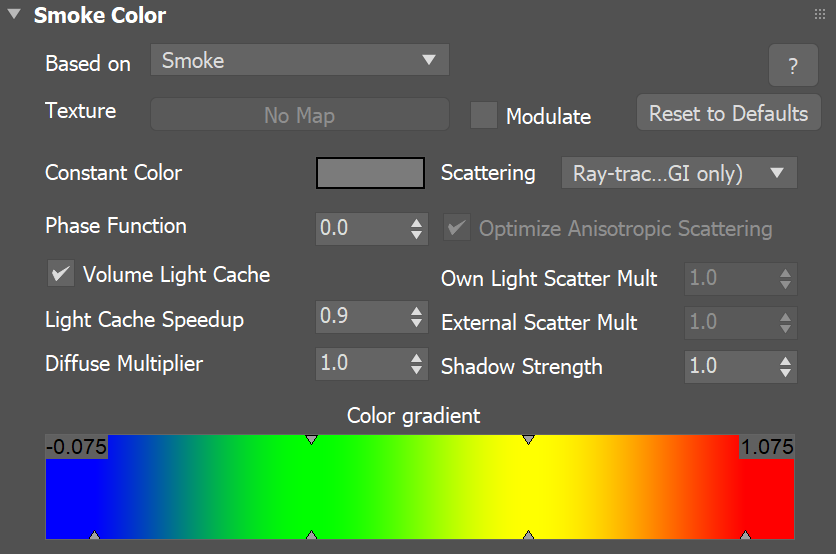Screen dimensions: 836x554
Task: Increase Diffuse Multiplier with up spinner arrow
Action: pos(417,357)
